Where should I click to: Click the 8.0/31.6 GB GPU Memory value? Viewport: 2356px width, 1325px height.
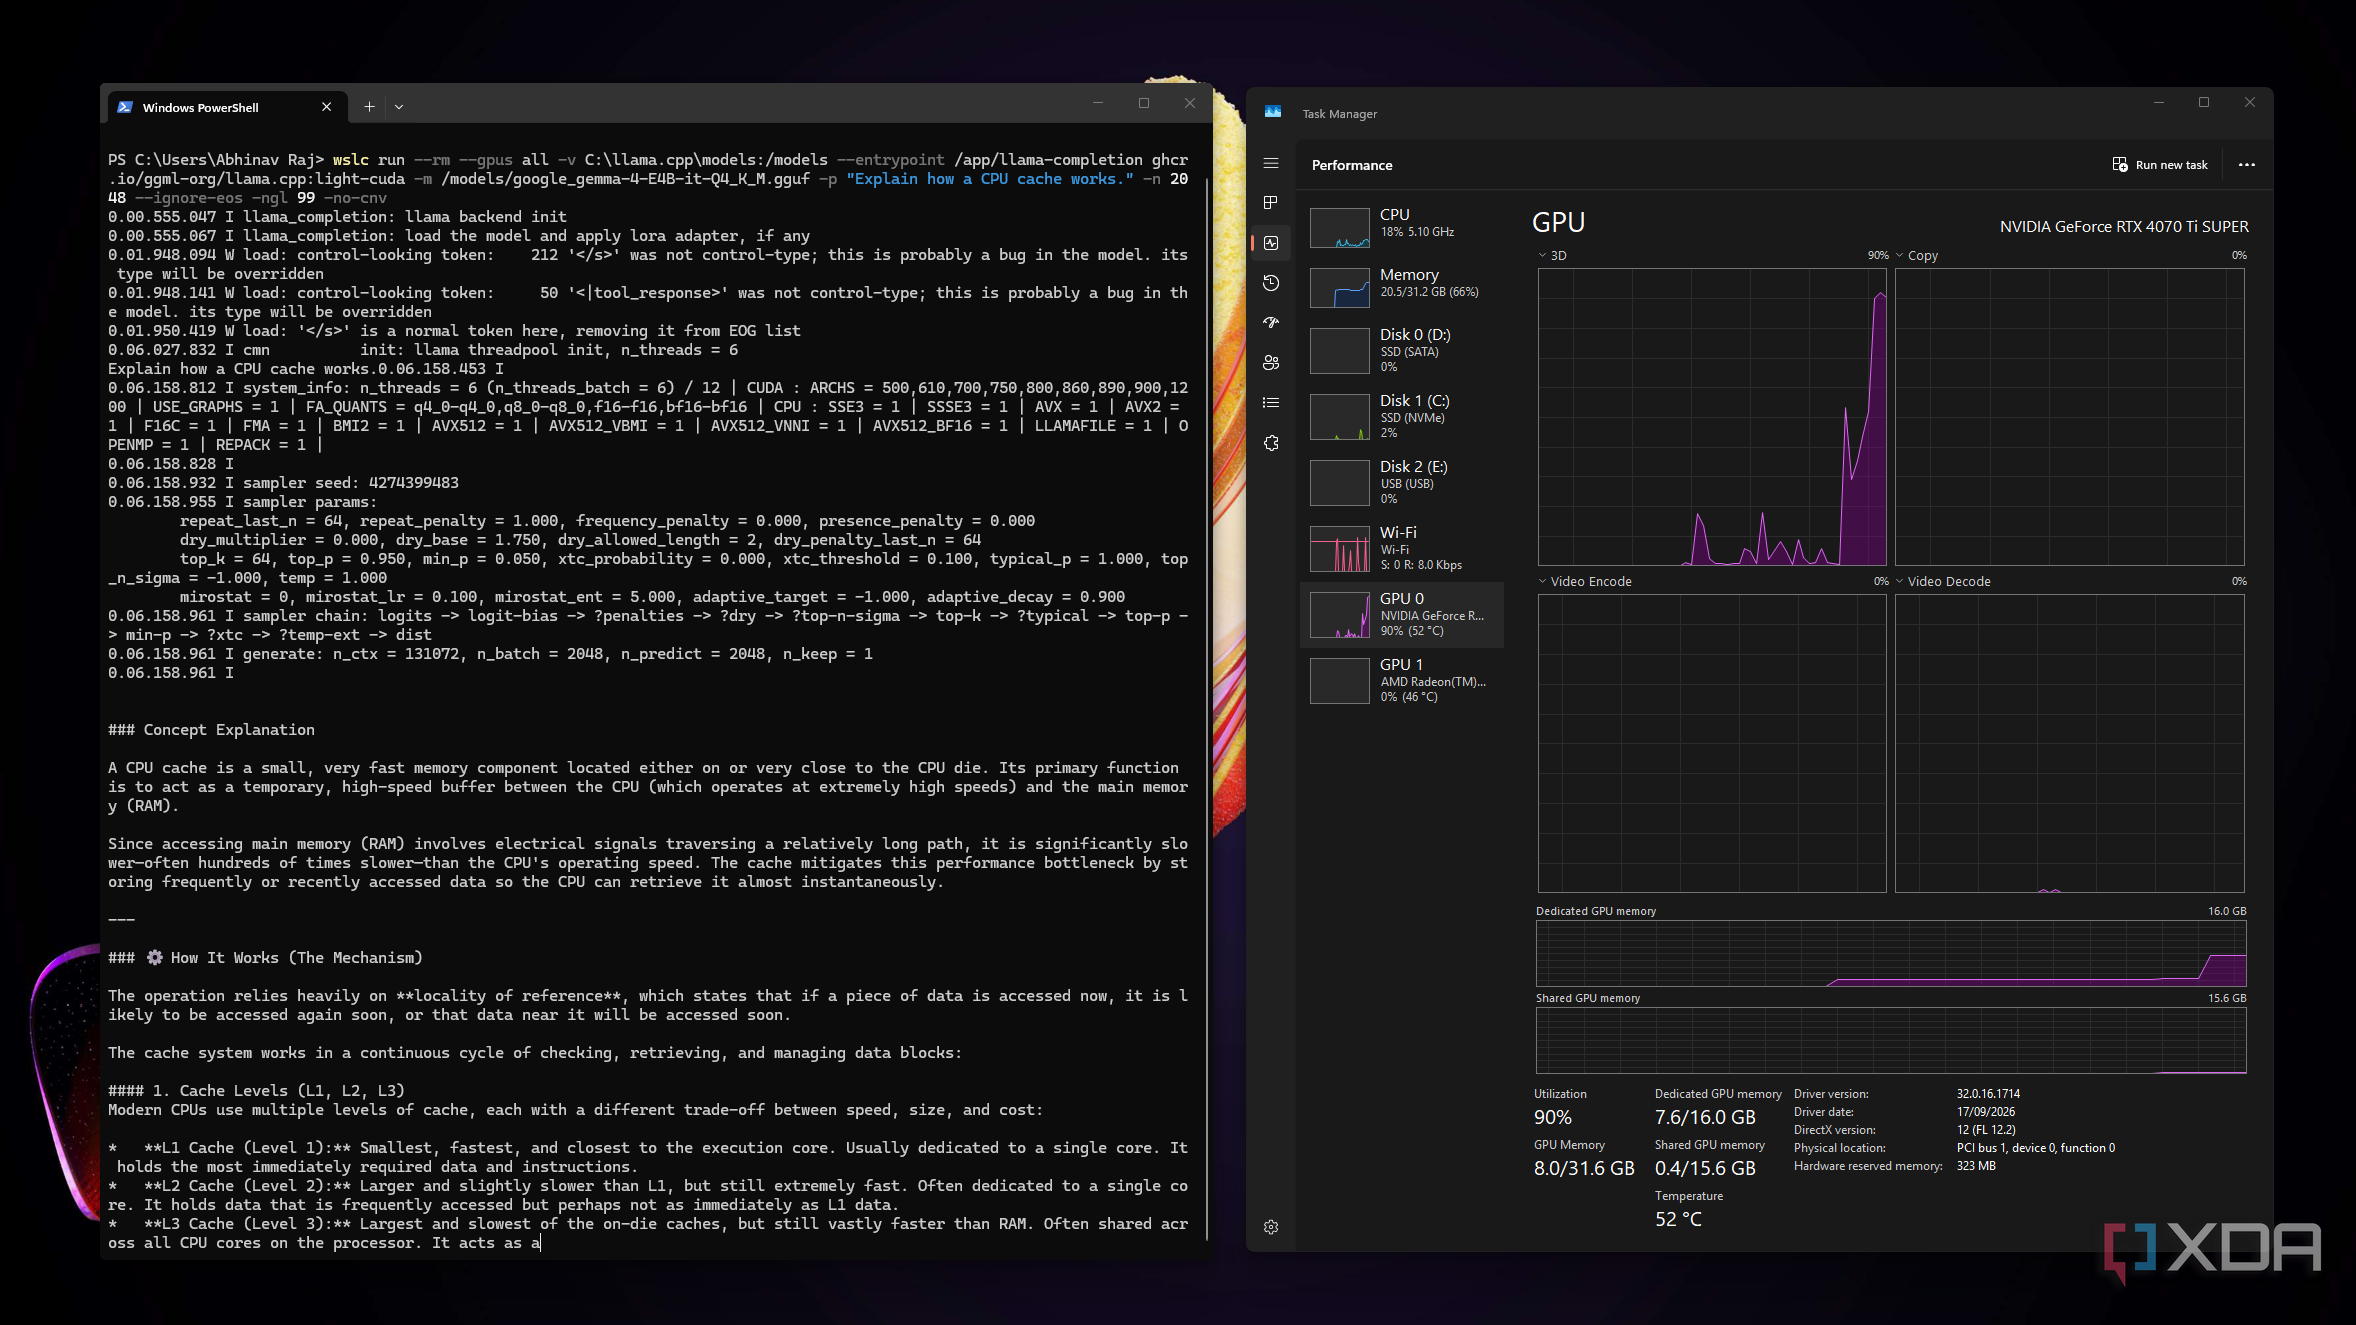coord(1584,1168)
